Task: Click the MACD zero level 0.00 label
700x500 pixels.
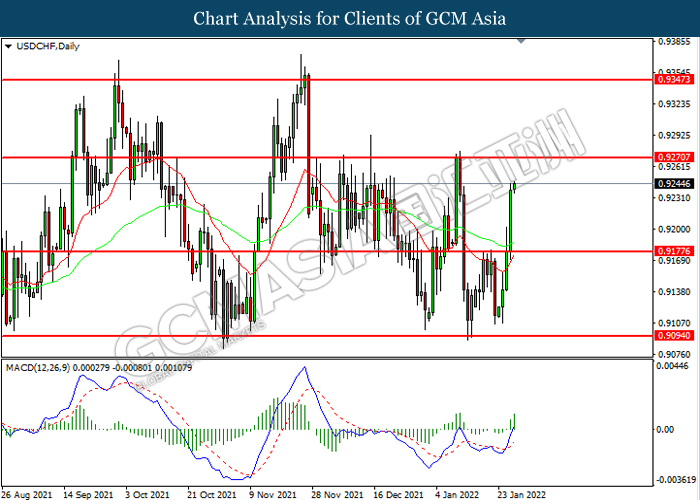Action: 666,429
